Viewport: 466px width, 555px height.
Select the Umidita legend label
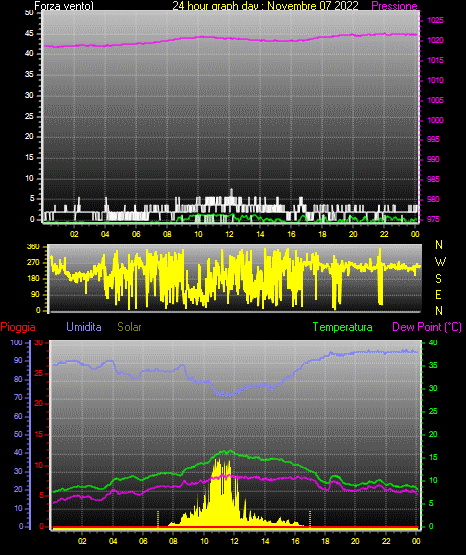pyautogui.click(x=84, y=327)
